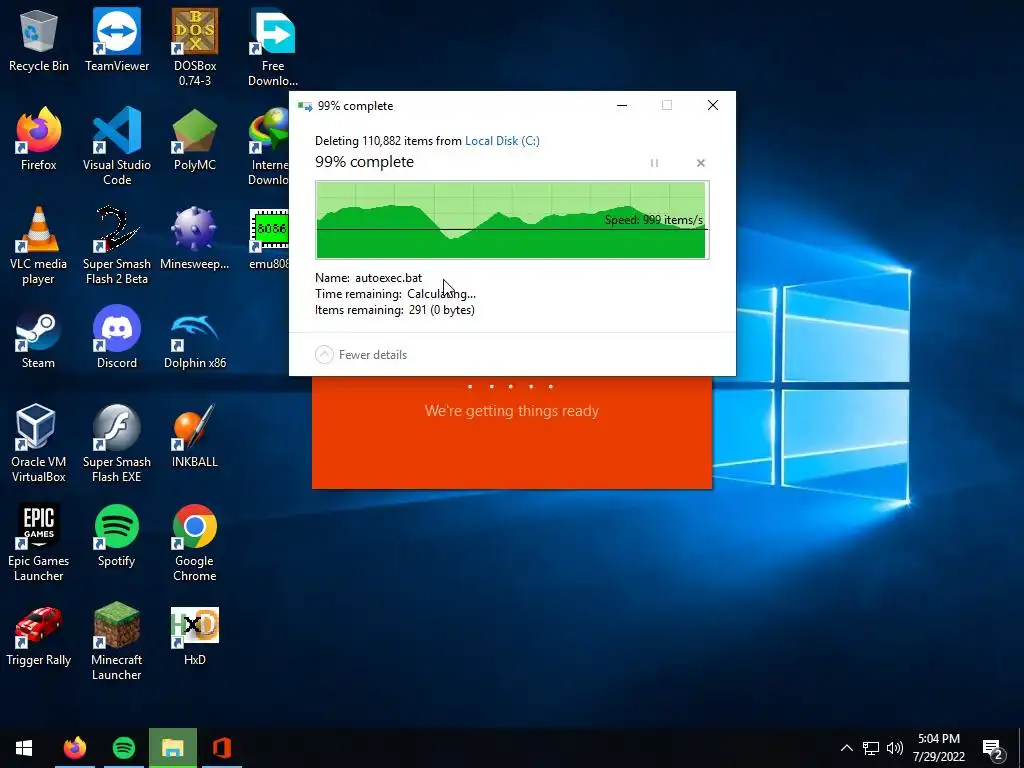Open the Oracle VM VirtualBox shortcut

click(39, 443)
